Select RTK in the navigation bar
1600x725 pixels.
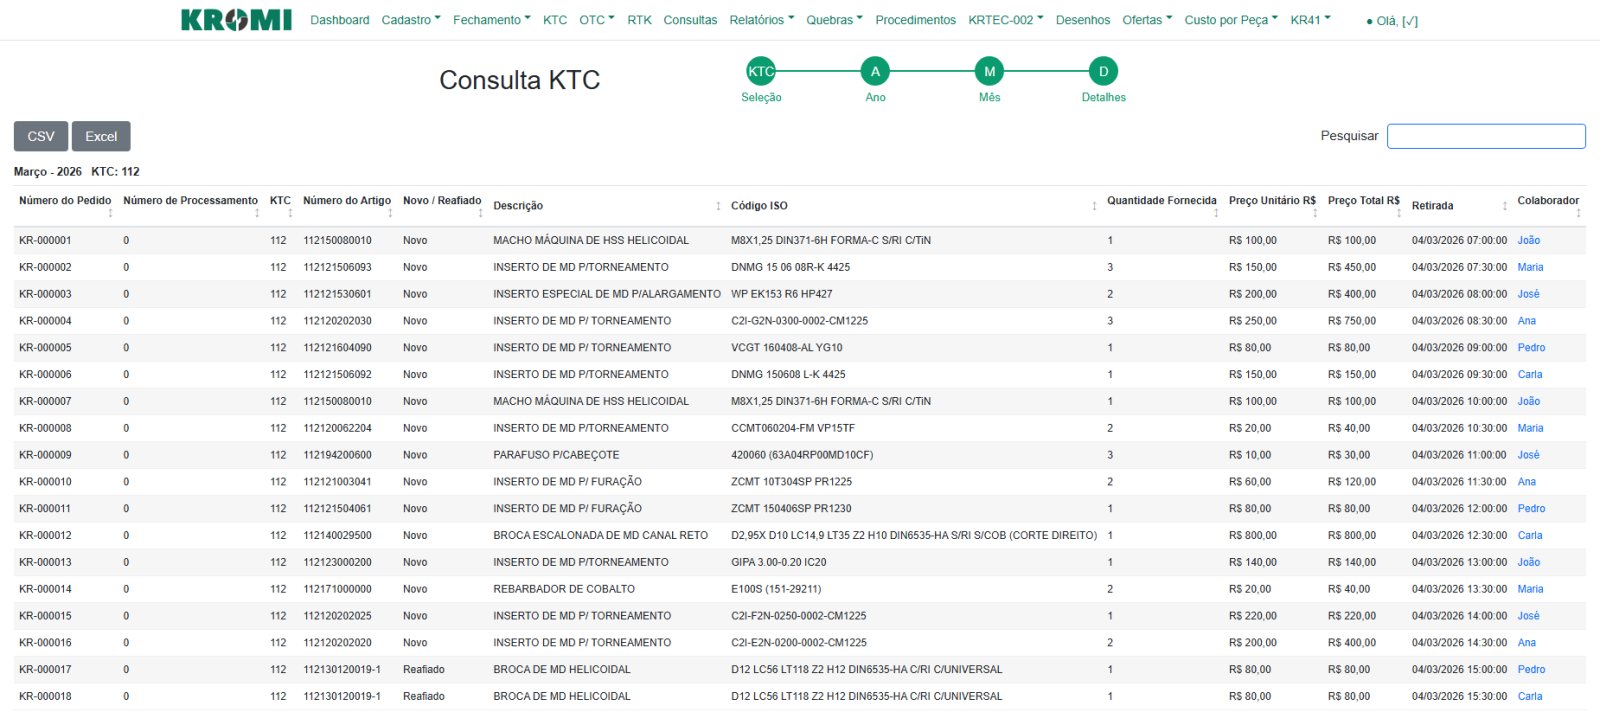[640, 20]
